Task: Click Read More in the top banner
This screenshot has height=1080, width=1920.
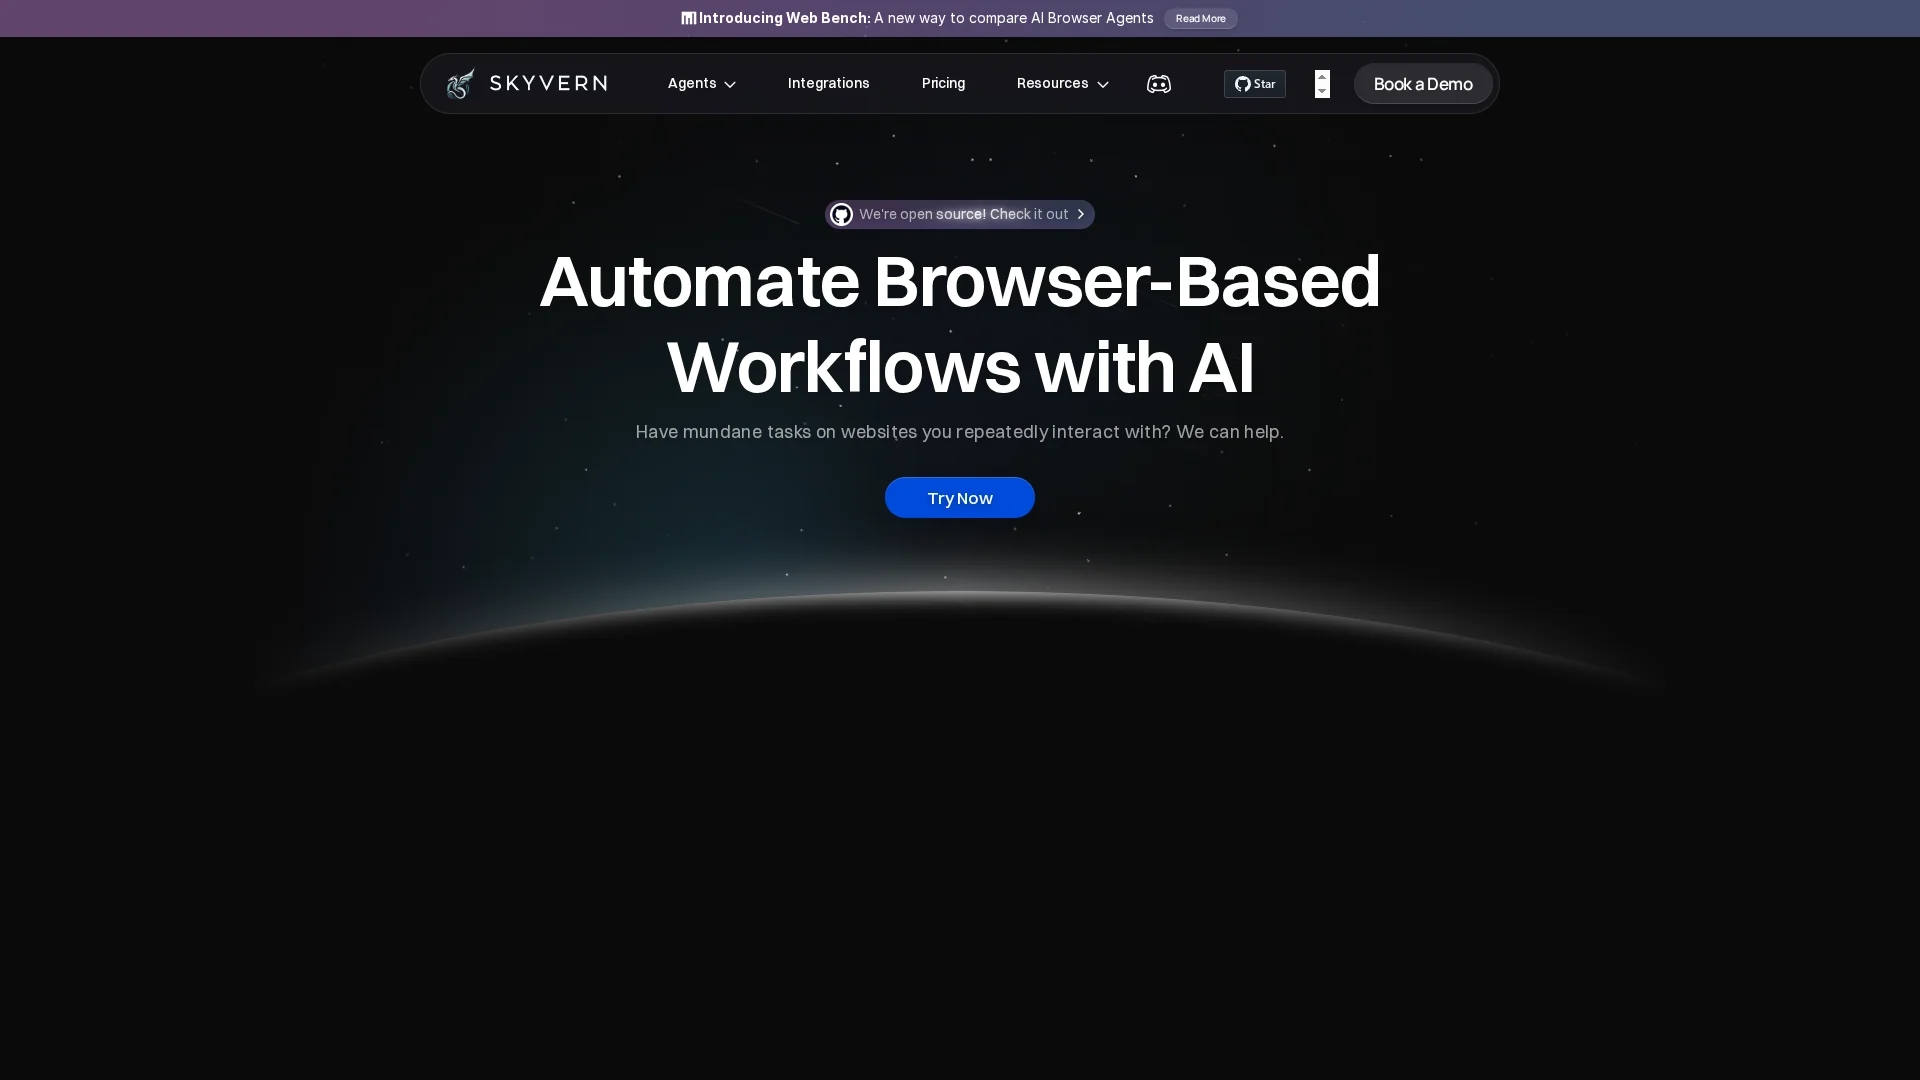Action: coord(1200,18)
